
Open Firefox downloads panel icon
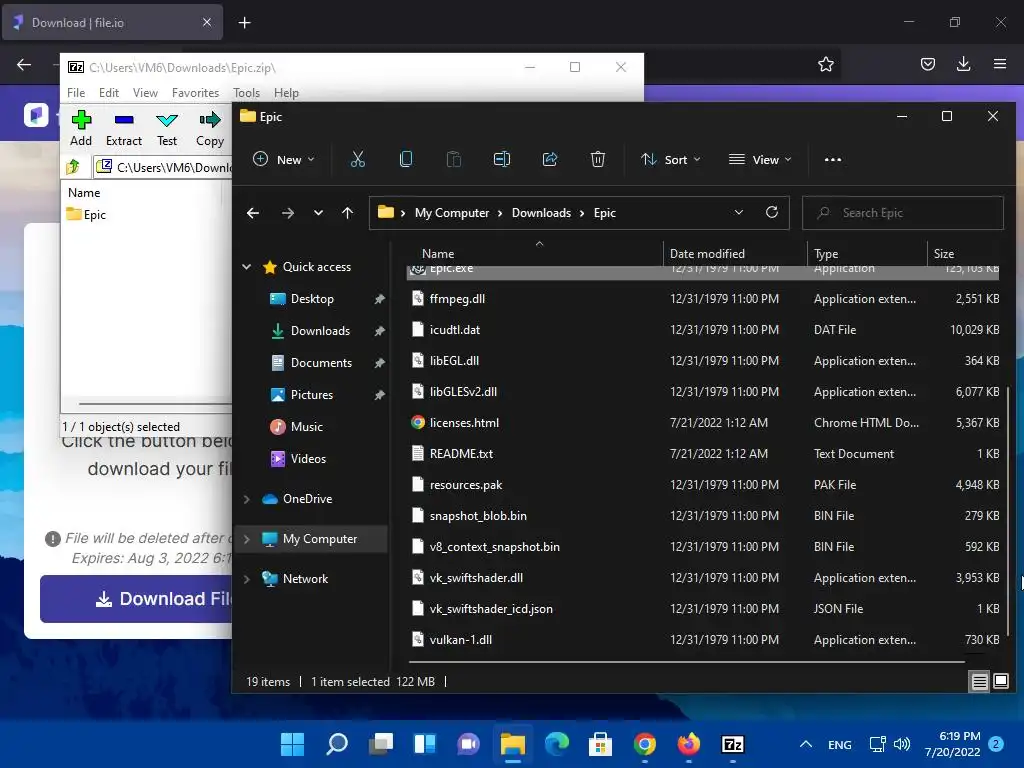(x=963, y=64)
